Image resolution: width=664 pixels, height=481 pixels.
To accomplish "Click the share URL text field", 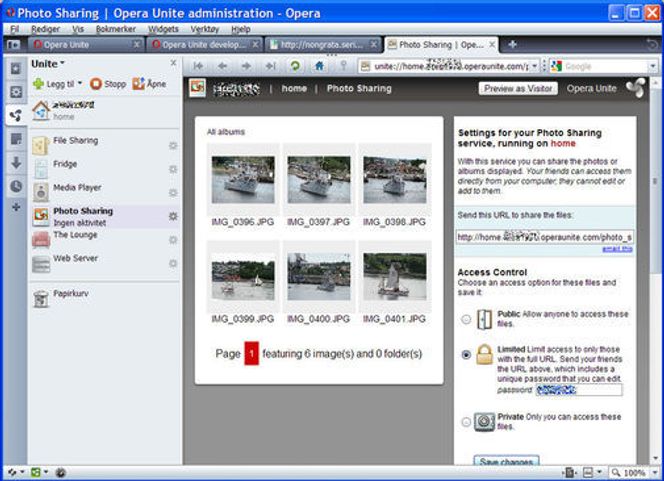I will point(545,237).
